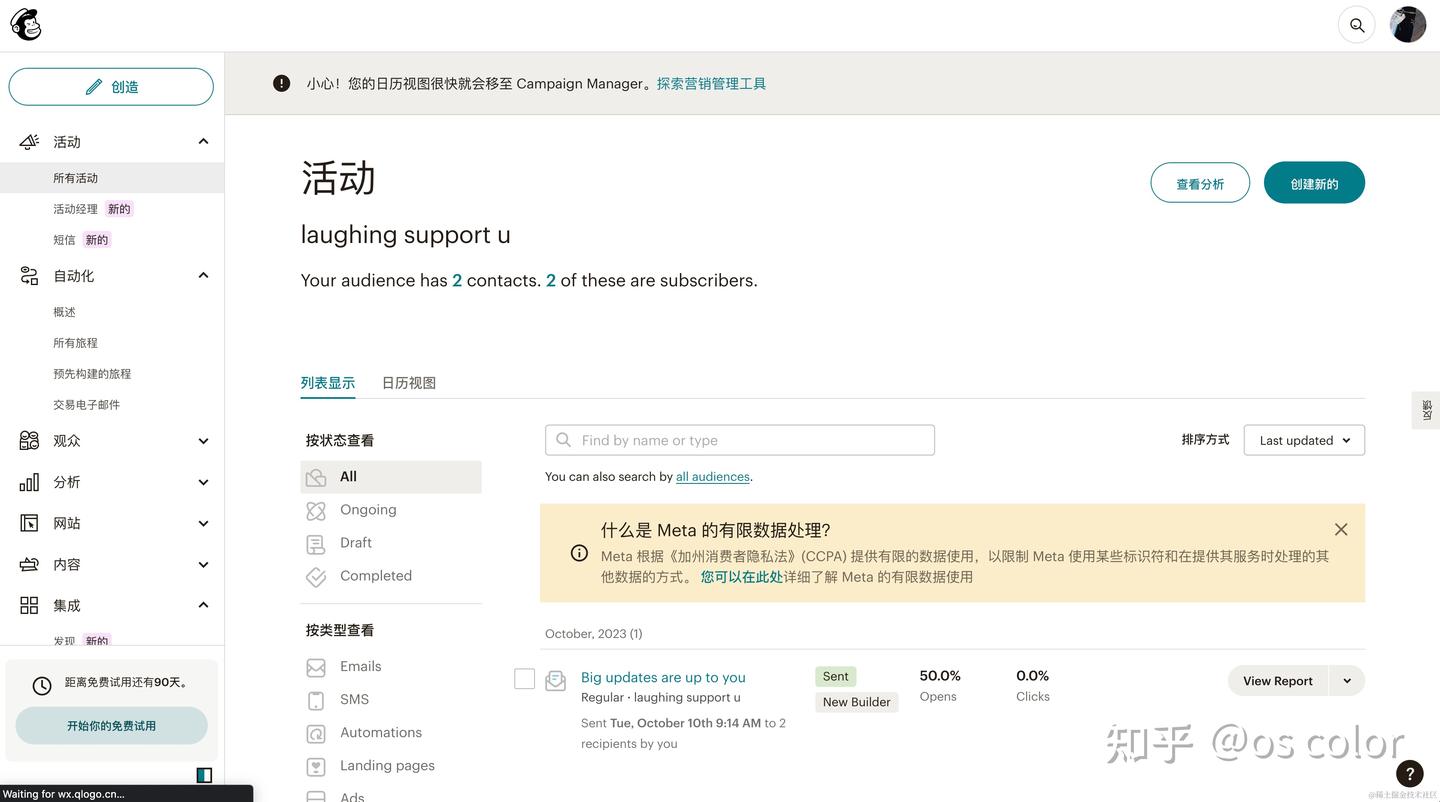
Task: Dismiss the Meta data notice
Action: pos(1341,529)
